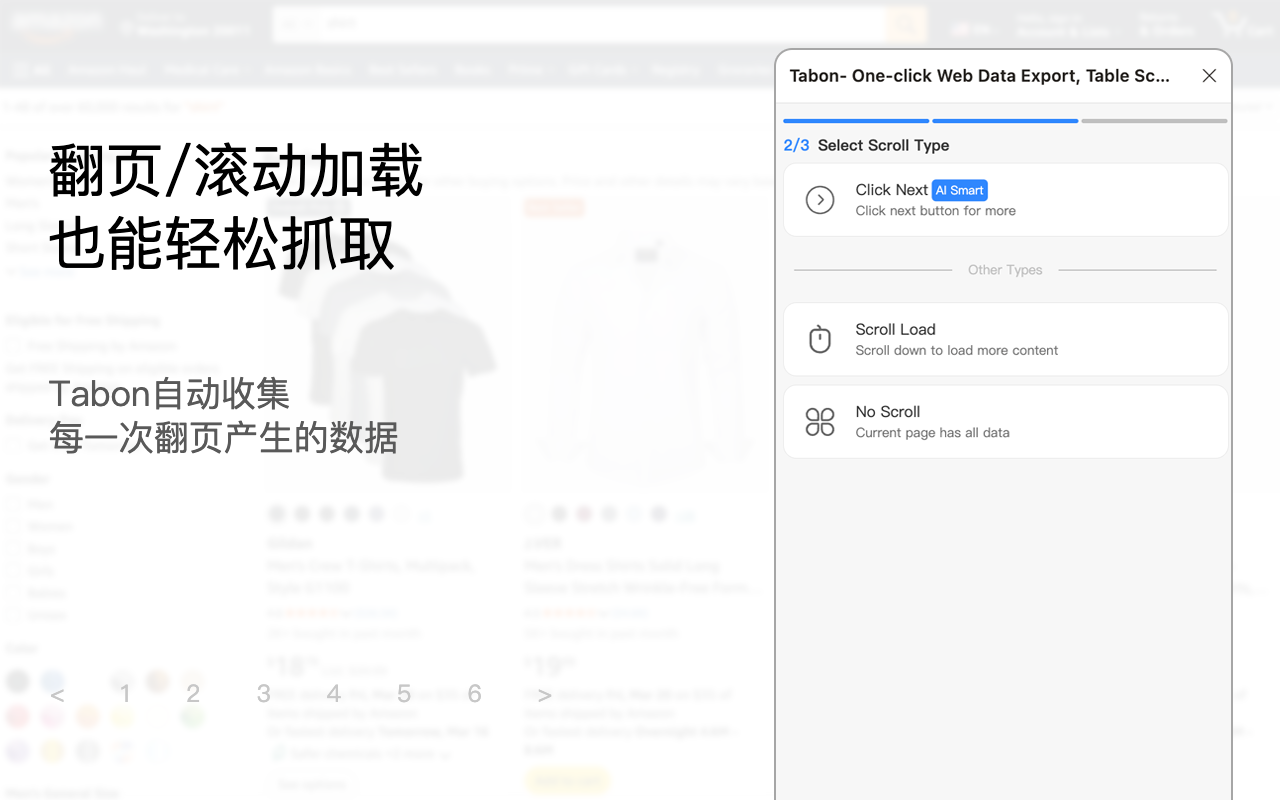The width and height of the screenshot is (1280, 800).
Task: Click the text "Click next button for more"
Action: [x=936, y=211]
